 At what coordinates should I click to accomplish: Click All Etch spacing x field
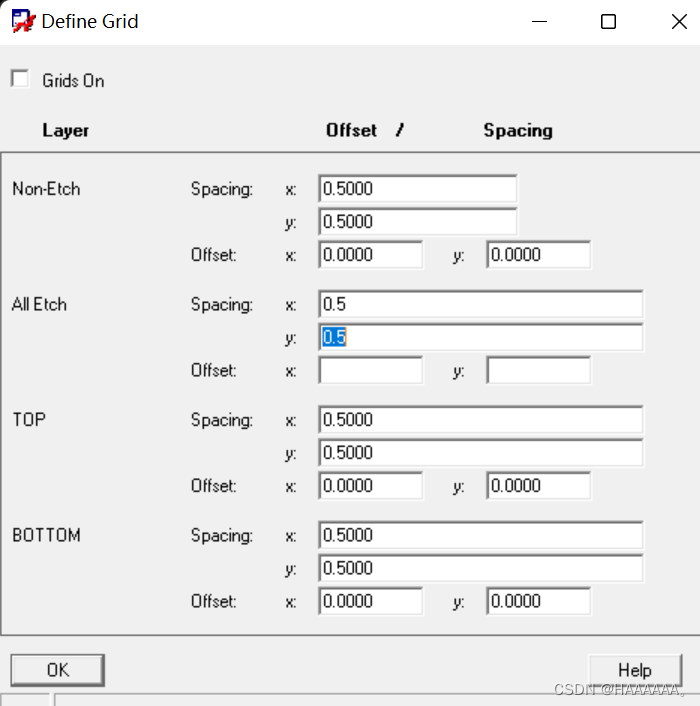point(480,305)
